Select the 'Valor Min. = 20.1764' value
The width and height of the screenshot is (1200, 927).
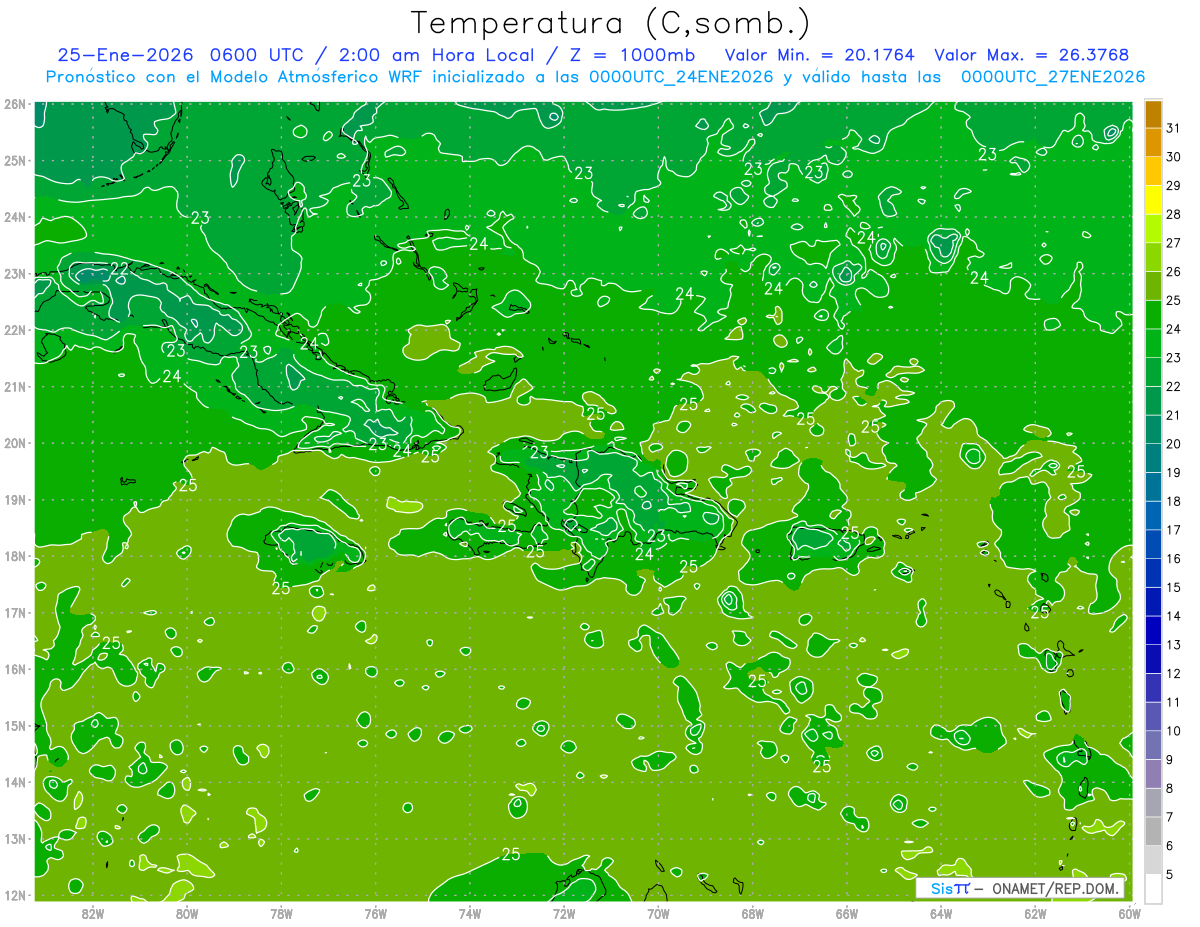click(821, 55)
